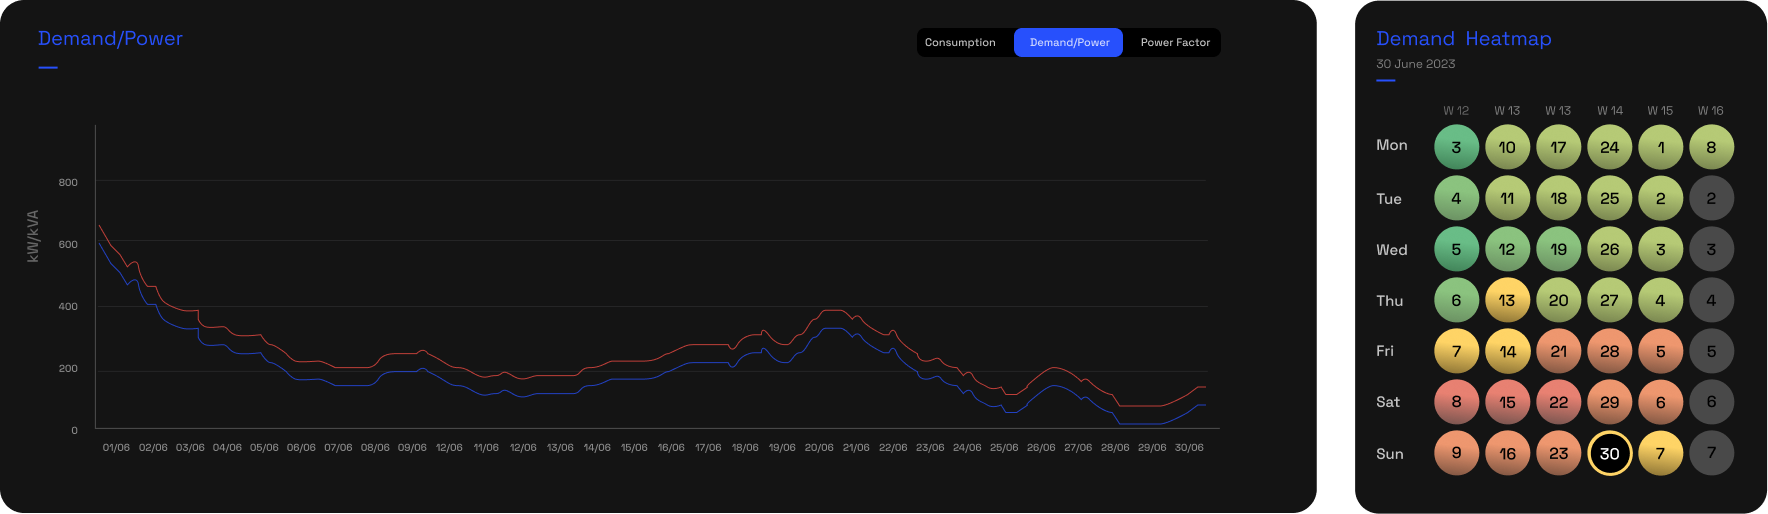Click 01/06 date label on x-axis

pyautogui.click(x=116, y=448)
